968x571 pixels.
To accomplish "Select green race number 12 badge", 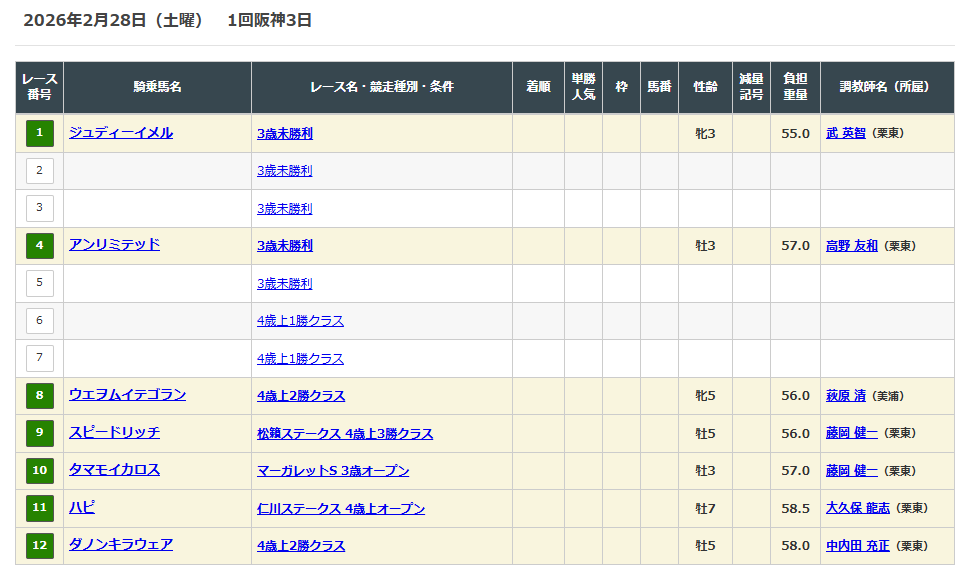I will click(40, 546).
